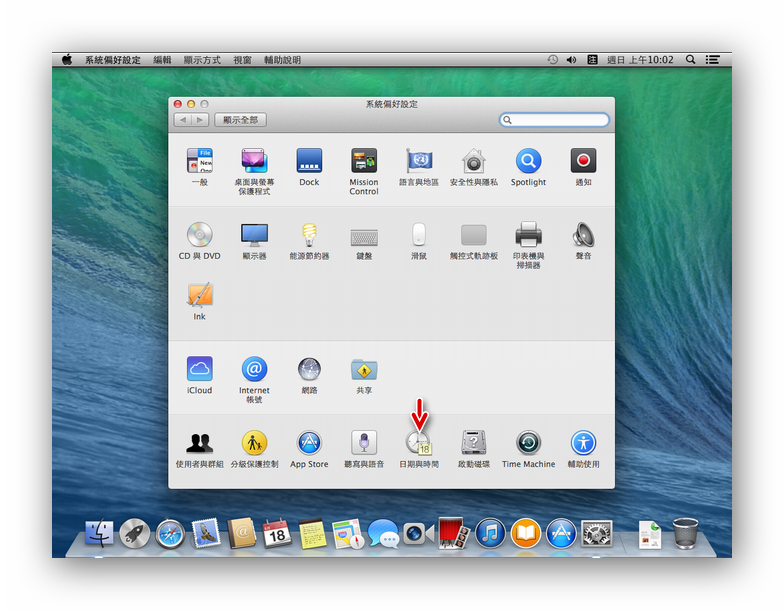Open Contacts from the Dock
Viewport: 784px width, 610px height.
pos(242,533)
